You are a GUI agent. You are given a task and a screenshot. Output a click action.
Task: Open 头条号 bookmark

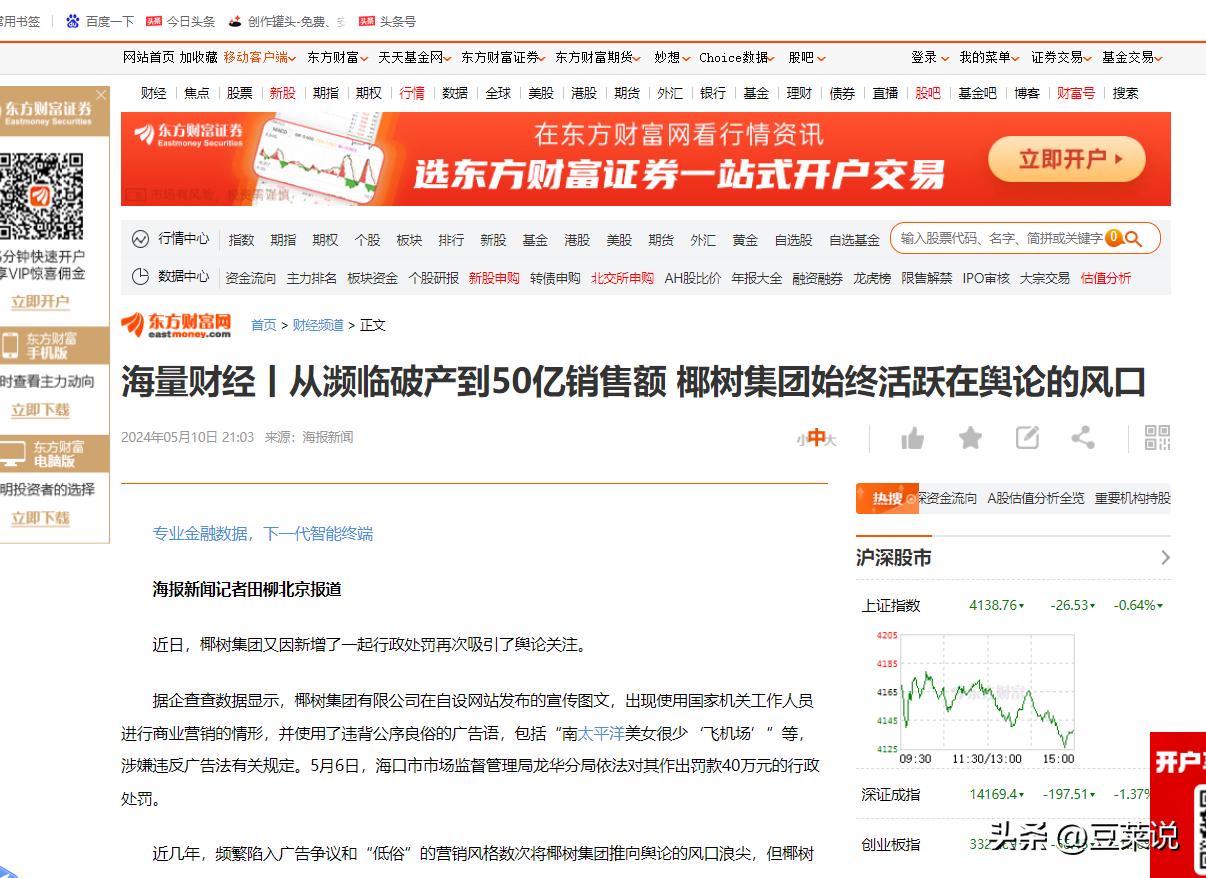point(387,21)
